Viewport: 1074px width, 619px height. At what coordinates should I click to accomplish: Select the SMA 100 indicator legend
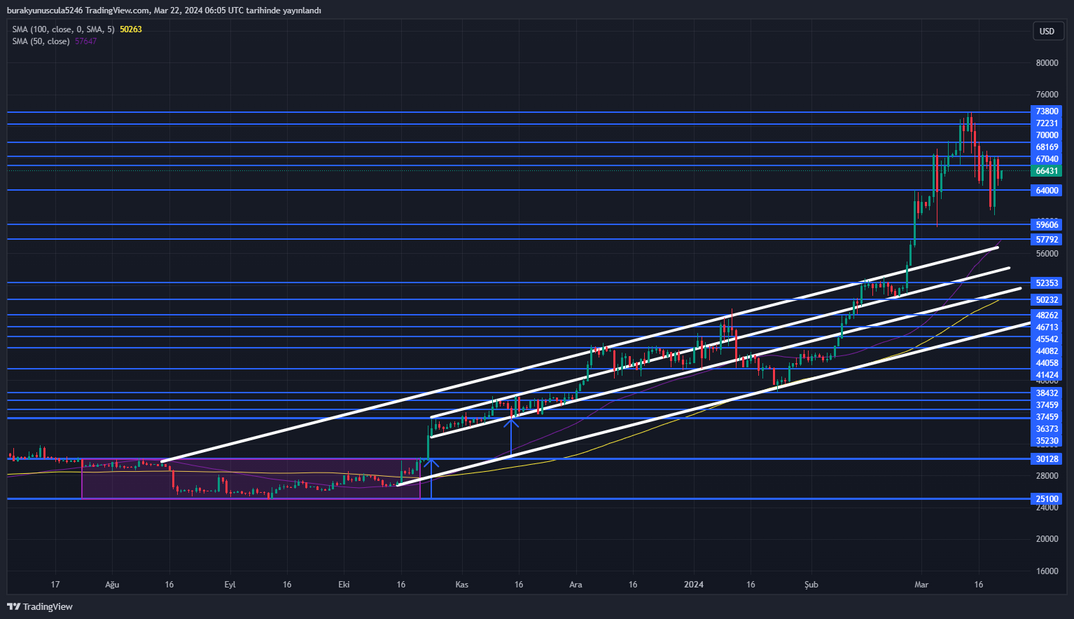(64, 29)
